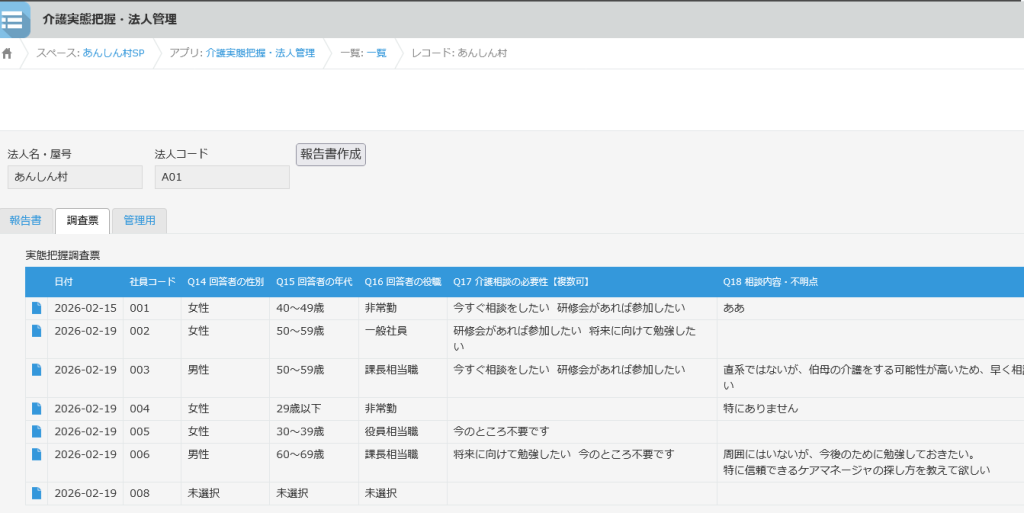This screenshot has width=1024, height=513.
Task: Click the 法人名・屋号 field showing あんしん村
Action: point(75,177)
